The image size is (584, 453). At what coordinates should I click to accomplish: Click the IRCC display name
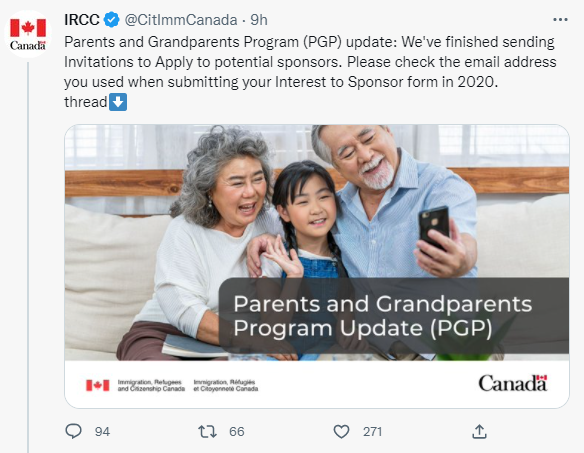(x=82, y=20)
